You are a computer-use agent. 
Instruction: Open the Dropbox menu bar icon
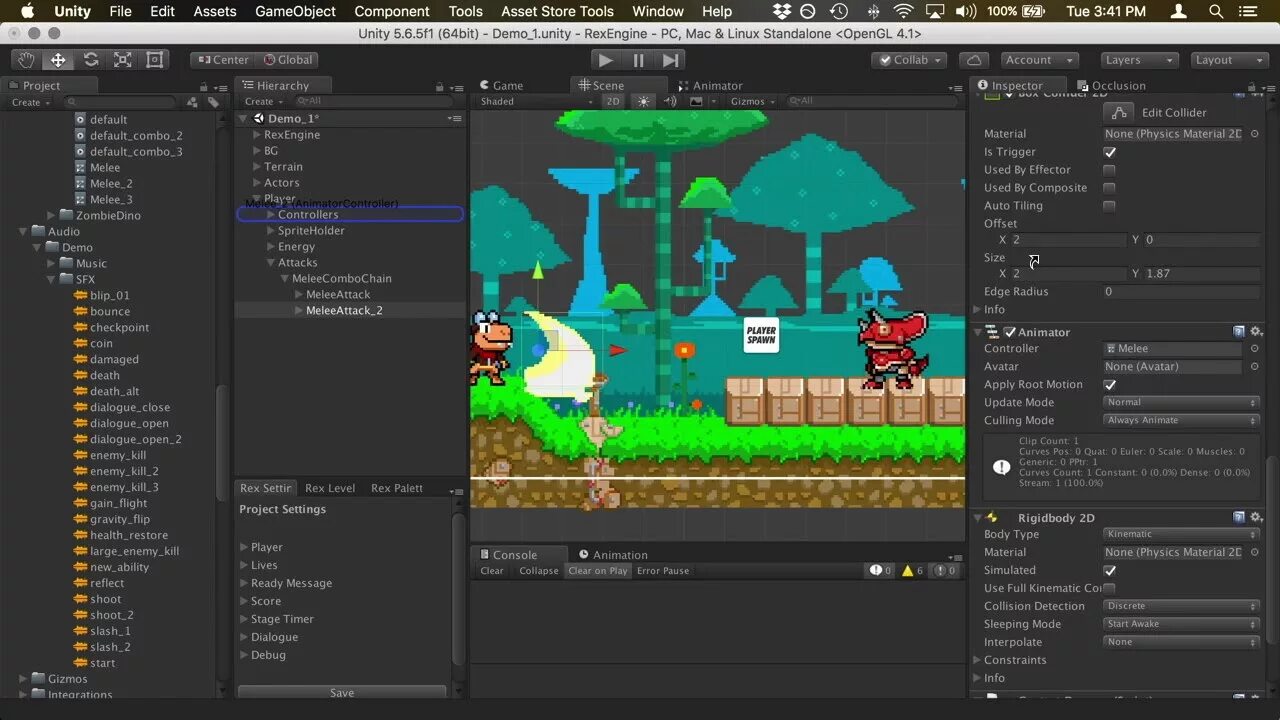pos(782,12)
